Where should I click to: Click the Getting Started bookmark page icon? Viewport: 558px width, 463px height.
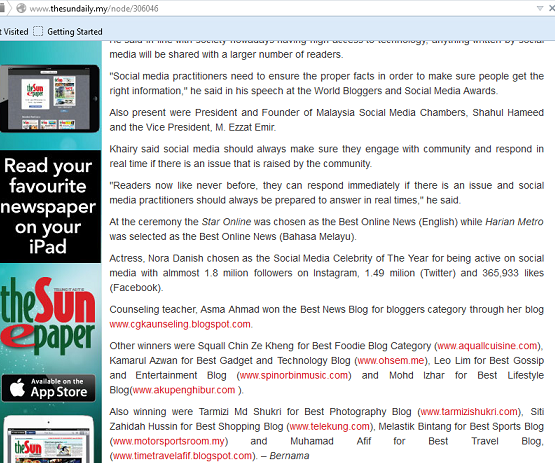[x=38, y=31]
